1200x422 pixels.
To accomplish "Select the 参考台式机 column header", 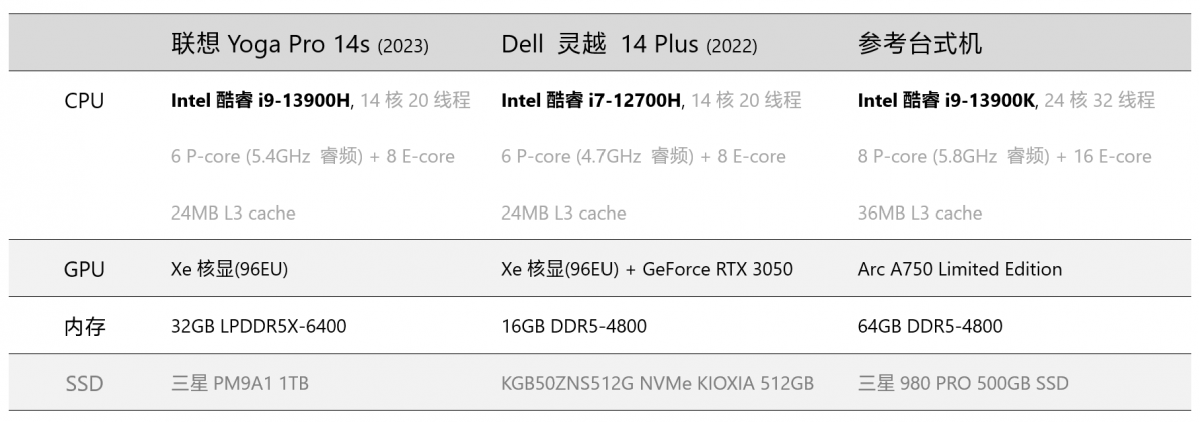I will click(920, 43).
